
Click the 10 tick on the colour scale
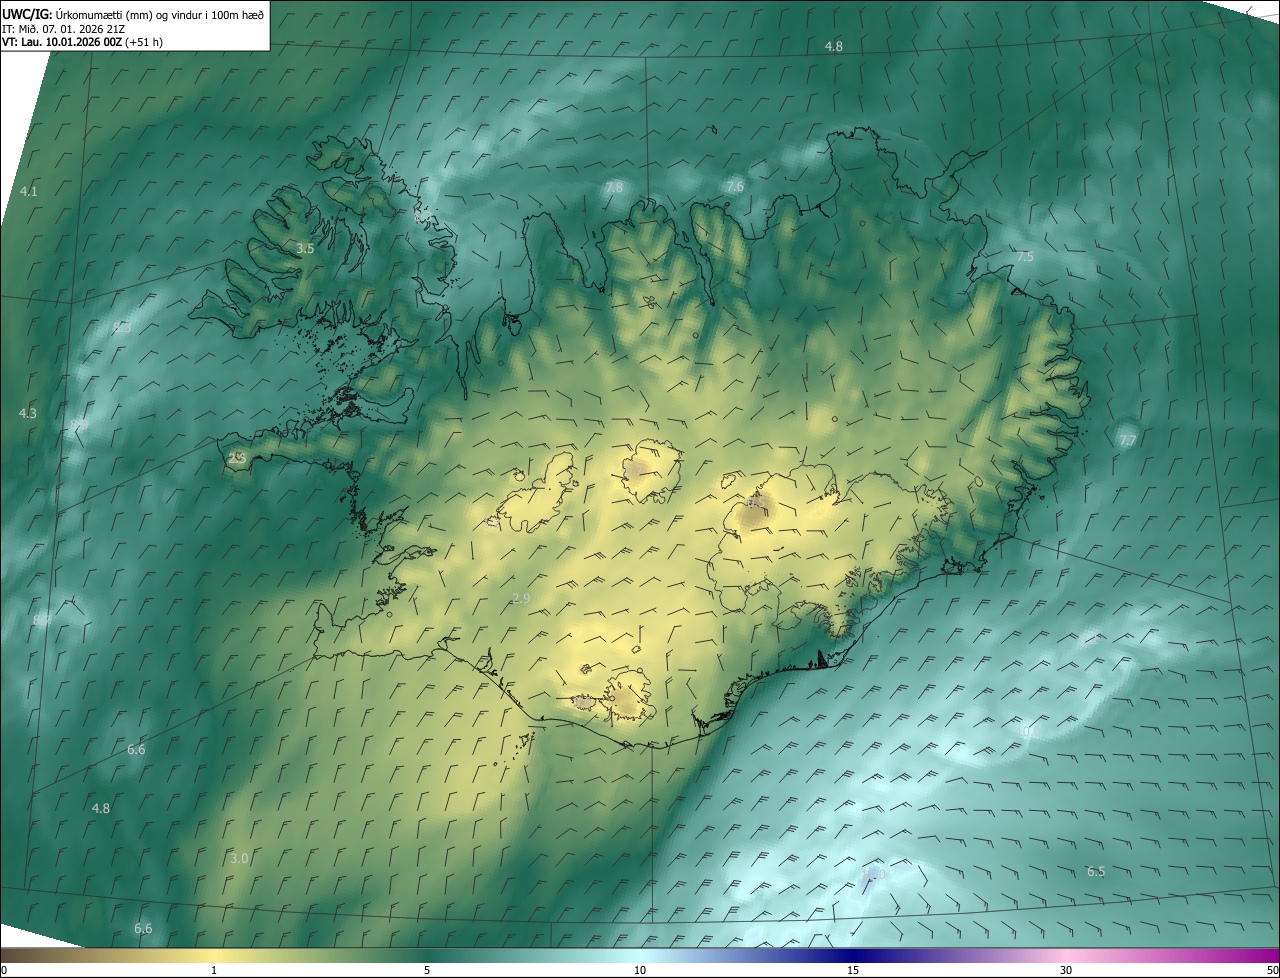[640, 970]
